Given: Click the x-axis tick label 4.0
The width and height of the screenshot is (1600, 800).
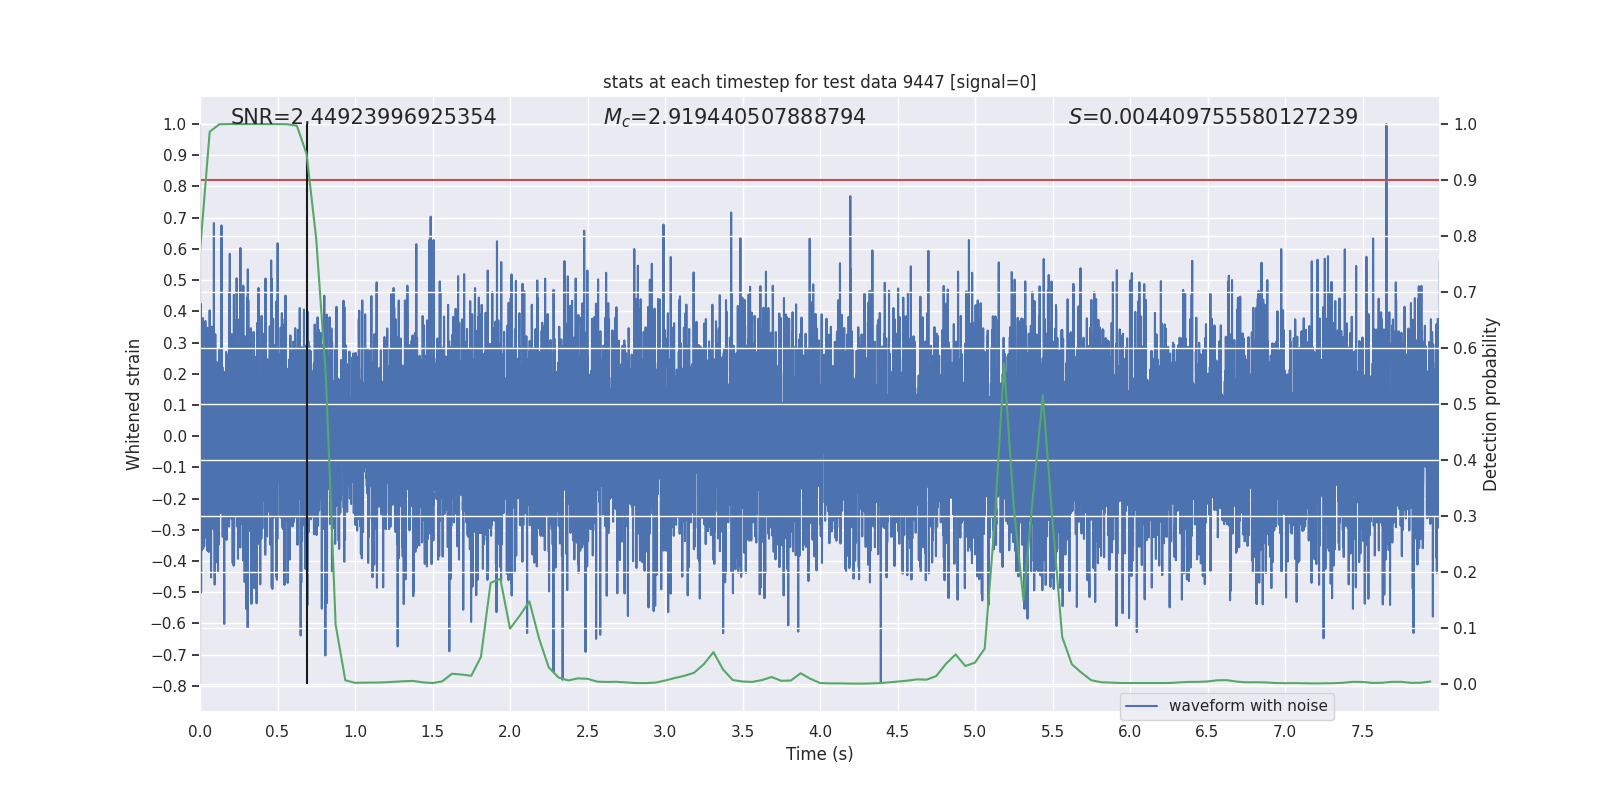Looking at the screenshot, I should point(819,732).
